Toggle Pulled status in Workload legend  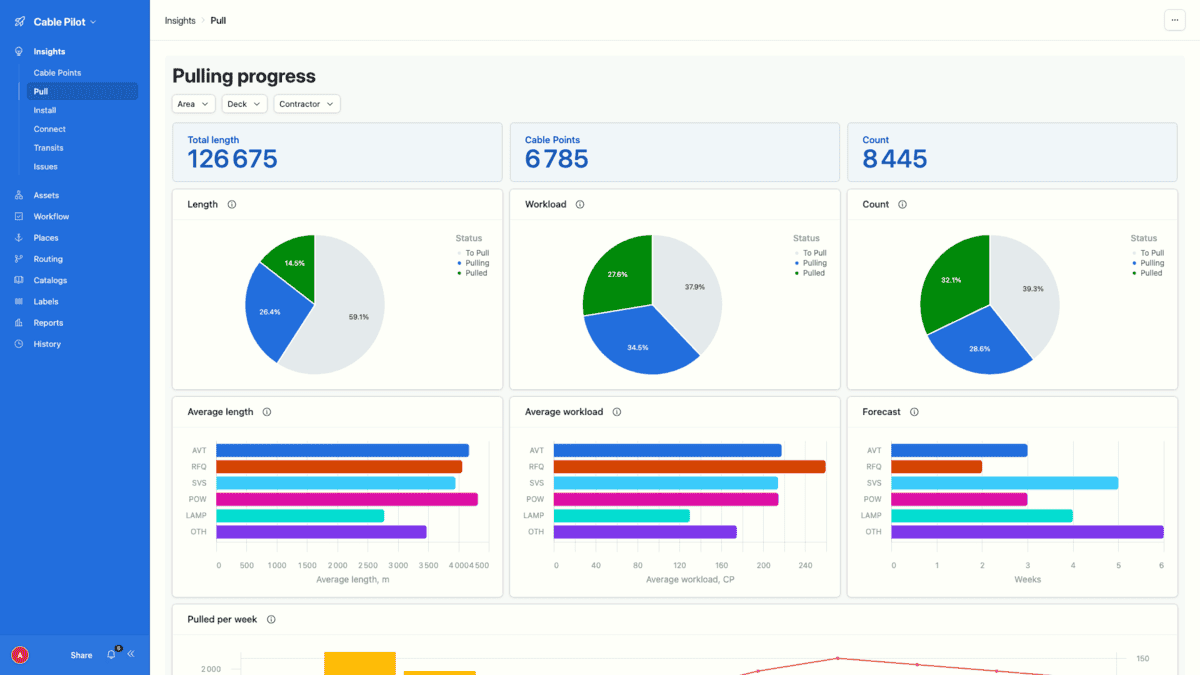click(813, 273)
